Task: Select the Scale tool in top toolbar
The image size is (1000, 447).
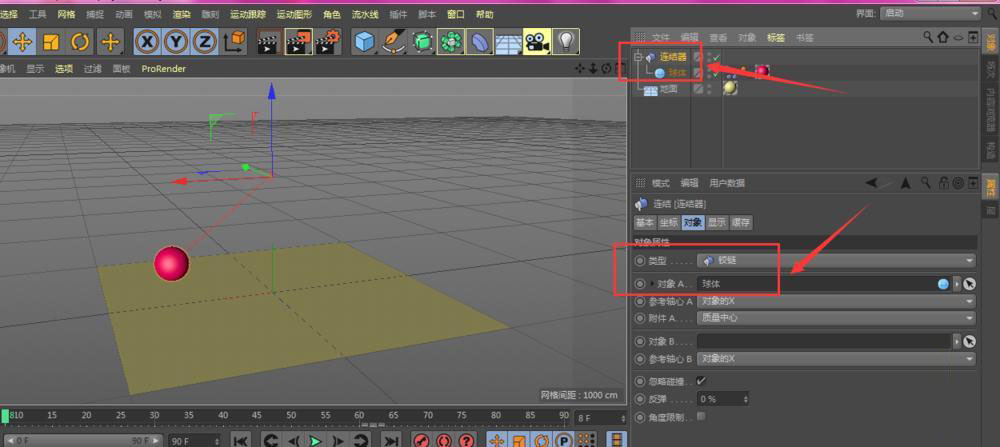Action: tap(51, 41)
